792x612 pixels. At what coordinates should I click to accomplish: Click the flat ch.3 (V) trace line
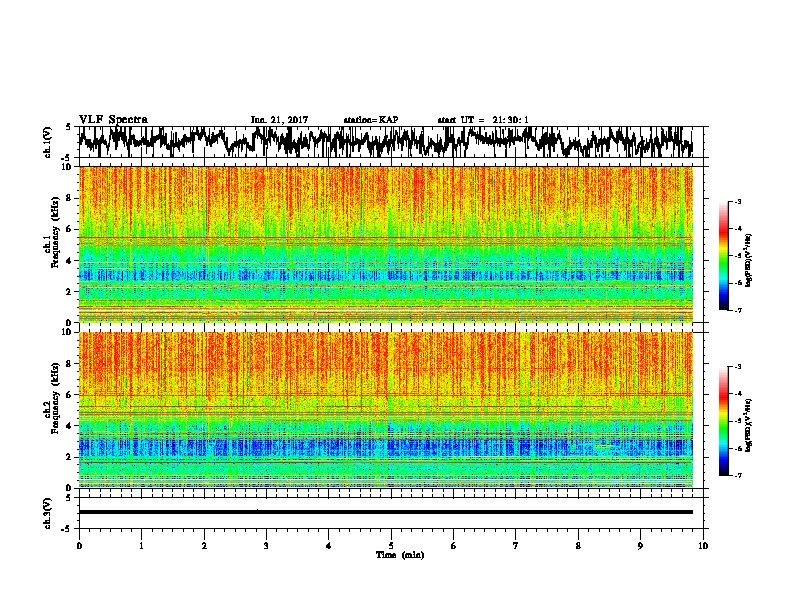386,512
